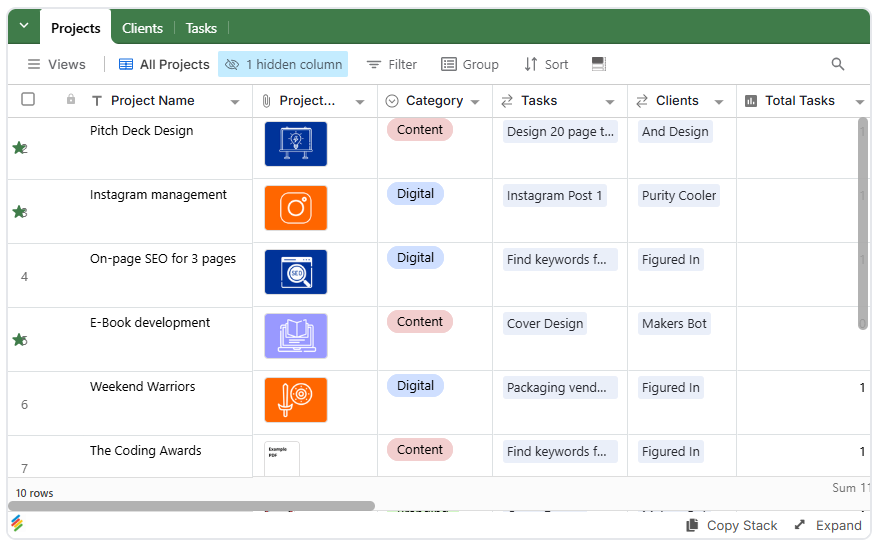Open the search magnifier icon
890x547 pixels.
coord(838,64)
